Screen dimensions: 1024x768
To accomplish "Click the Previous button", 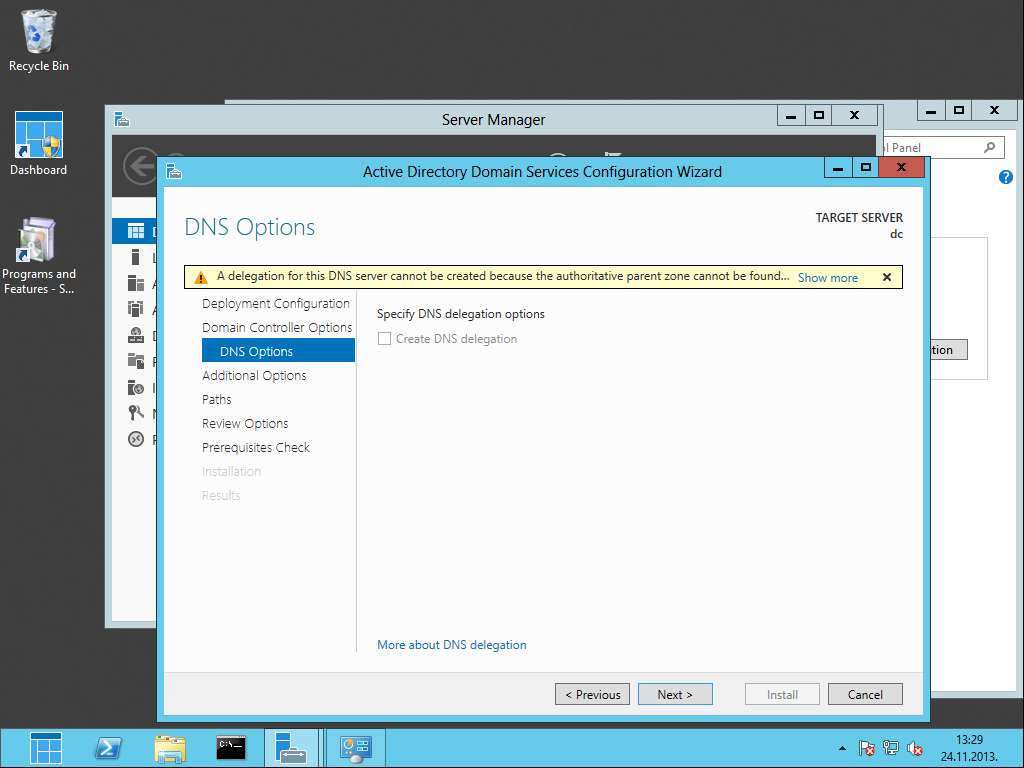I will (x=592, y=694).
